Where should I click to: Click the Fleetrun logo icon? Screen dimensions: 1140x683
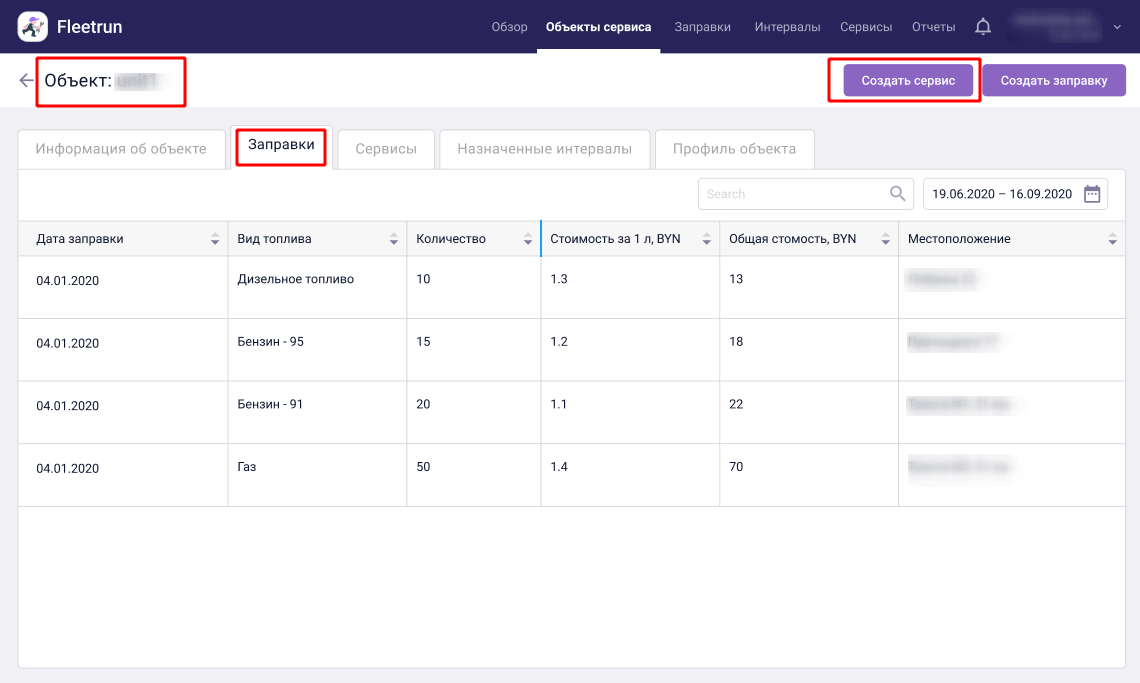point(33,27)
